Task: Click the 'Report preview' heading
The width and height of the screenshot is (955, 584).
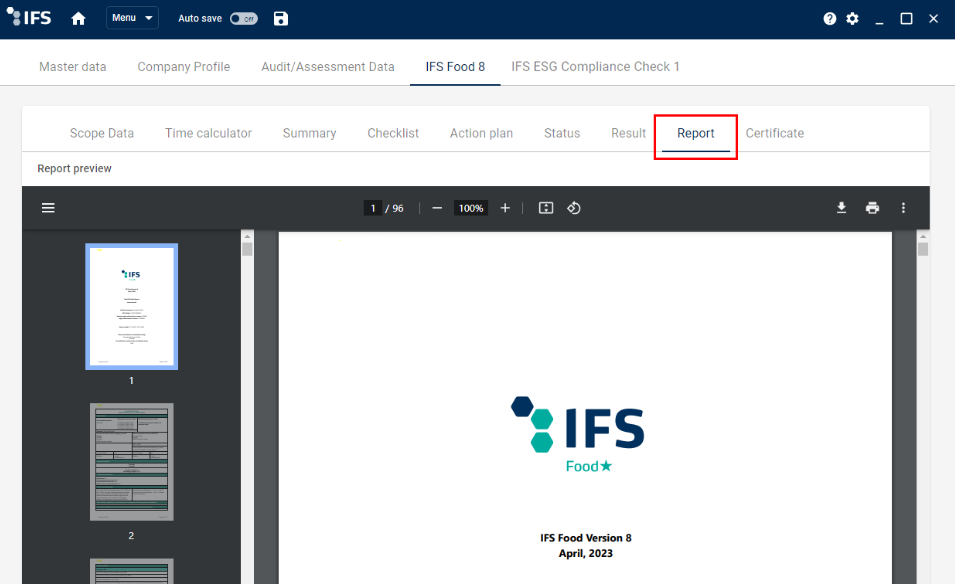Action: [x=74, y=168]
